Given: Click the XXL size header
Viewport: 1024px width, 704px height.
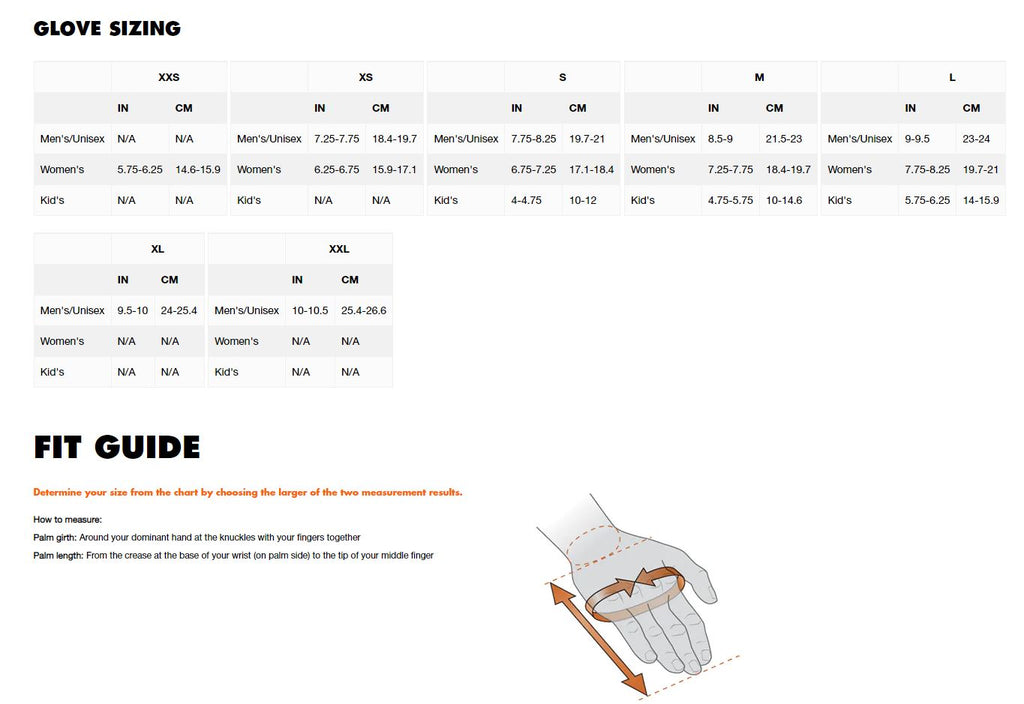Looking at the screenshot, I should pyautogui.click(x=339, y=249).
